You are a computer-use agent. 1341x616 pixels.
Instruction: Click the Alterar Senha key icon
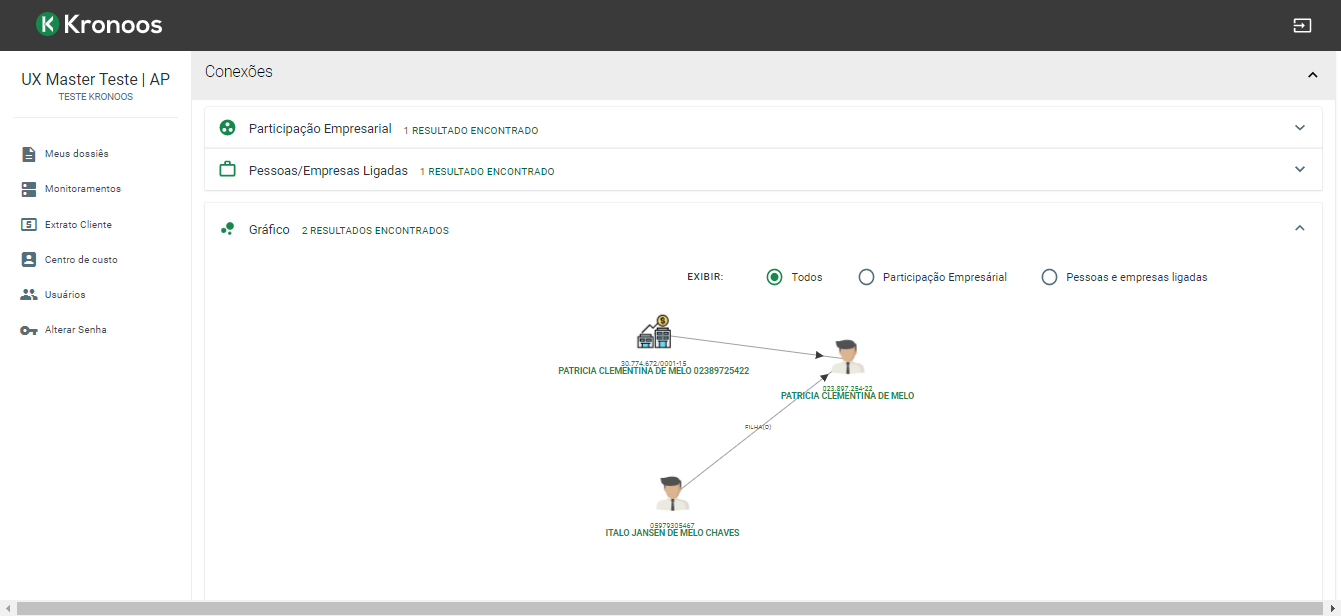point(29,330)
